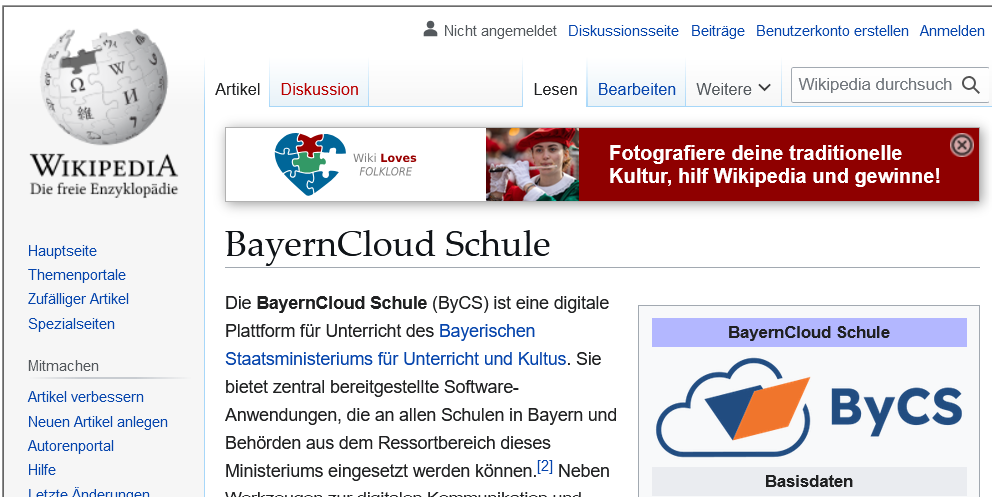Click the BayernCloud Schule page heading
This screenshot has width=992, height=497.
coord(387,244)
